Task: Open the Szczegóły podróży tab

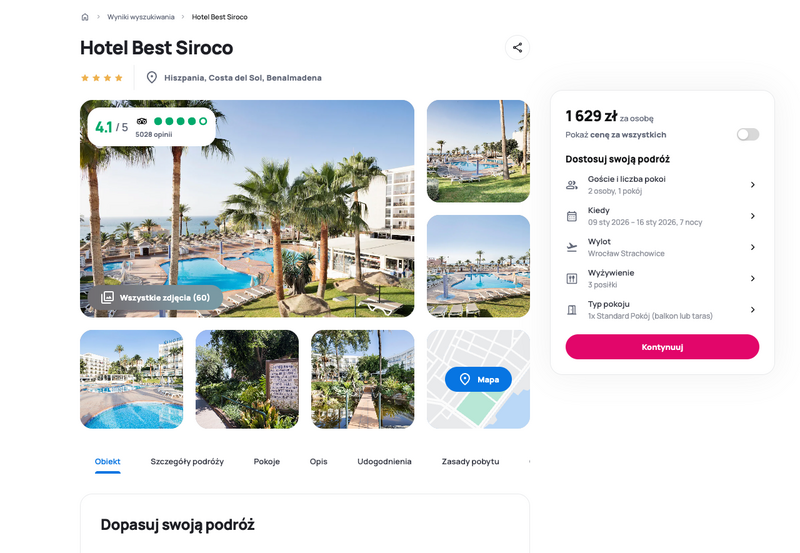Action: coord(187,462)
